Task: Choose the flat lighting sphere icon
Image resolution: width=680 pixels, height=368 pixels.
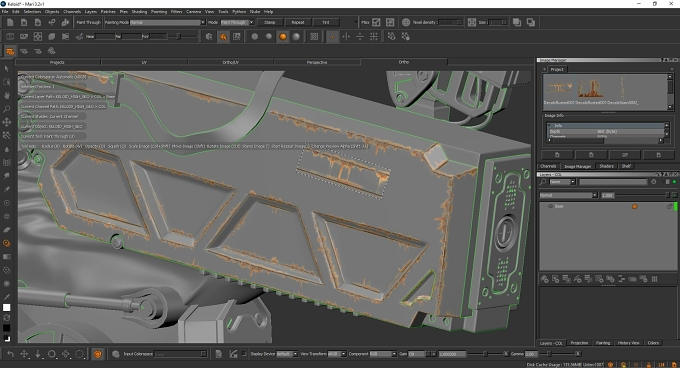Action: click(x=255, y=37)
